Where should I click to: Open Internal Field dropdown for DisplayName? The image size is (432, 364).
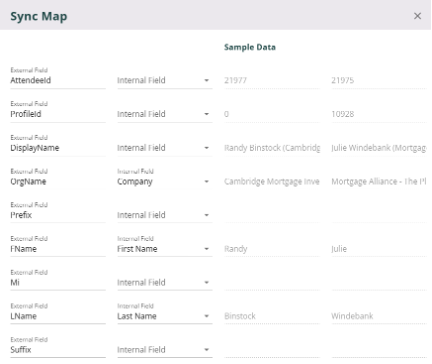[x=165, y=148]
